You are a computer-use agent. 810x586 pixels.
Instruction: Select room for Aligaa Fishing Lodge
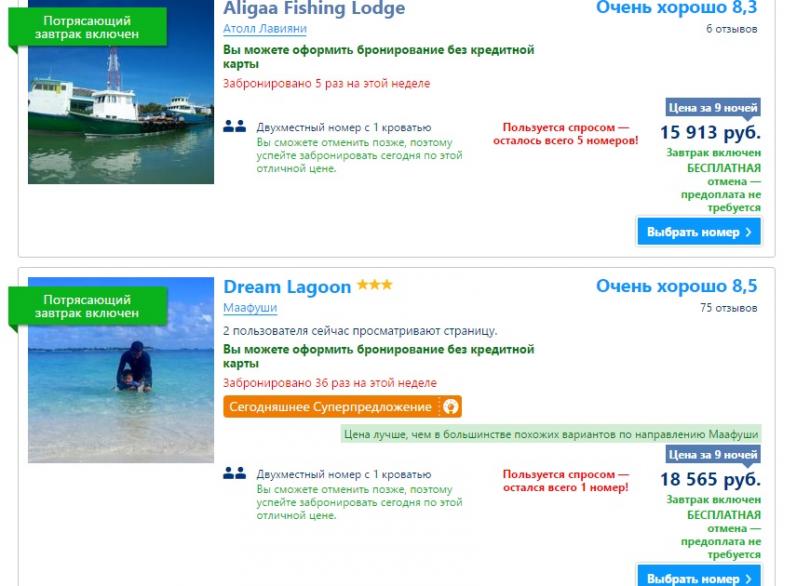698,232
